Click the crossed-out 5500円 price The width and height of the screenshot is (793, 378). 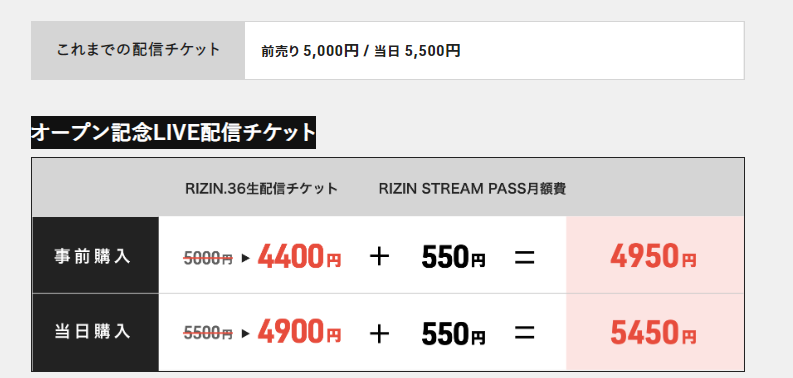208,333
